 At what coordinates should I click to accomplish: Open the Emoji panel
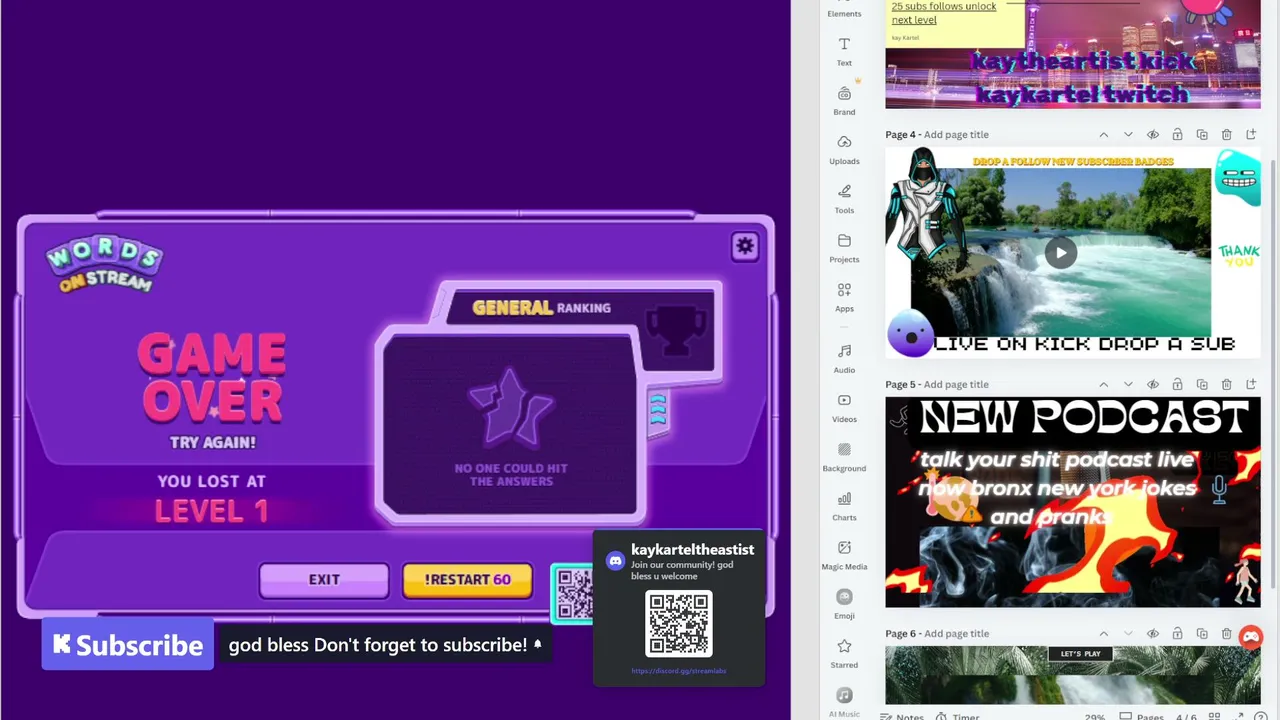coord(844,603)
